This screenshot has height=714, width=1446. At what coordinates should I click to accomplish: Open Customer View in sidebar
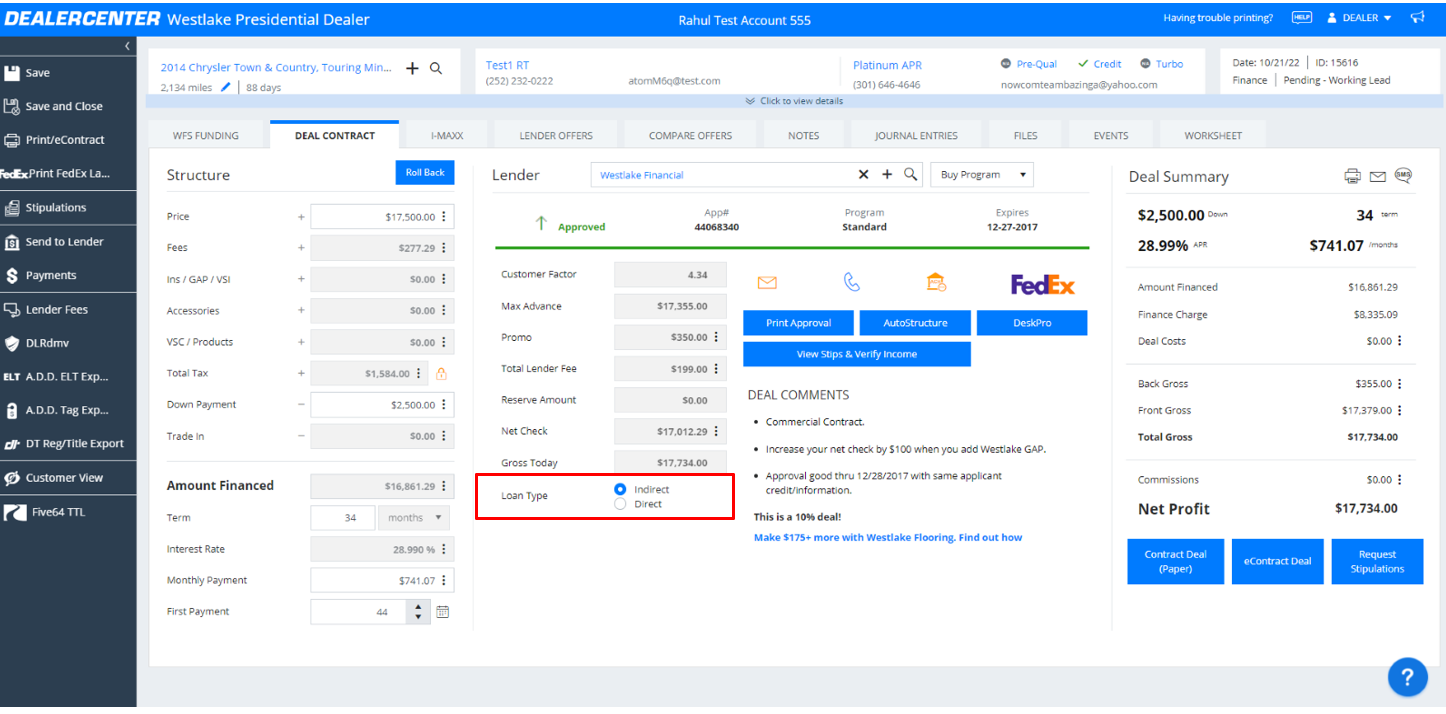[67, 478]
